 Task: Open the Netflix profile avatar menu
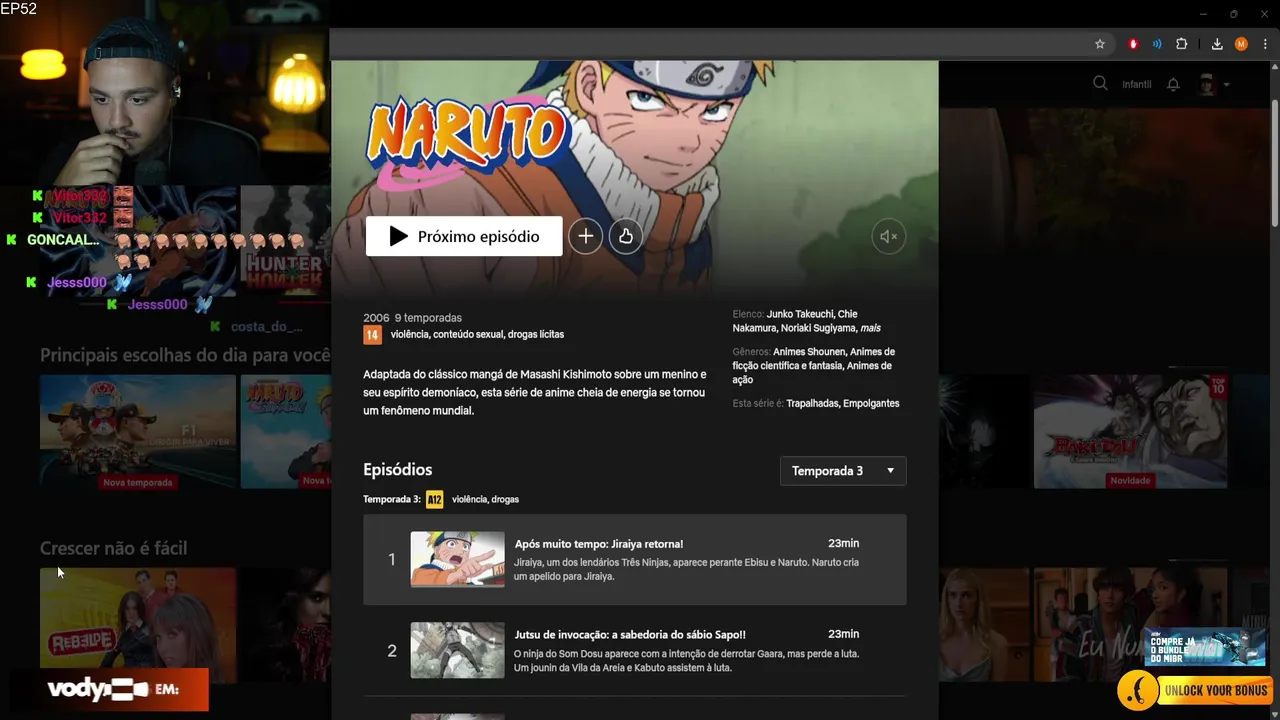[x=1207, y=84]
